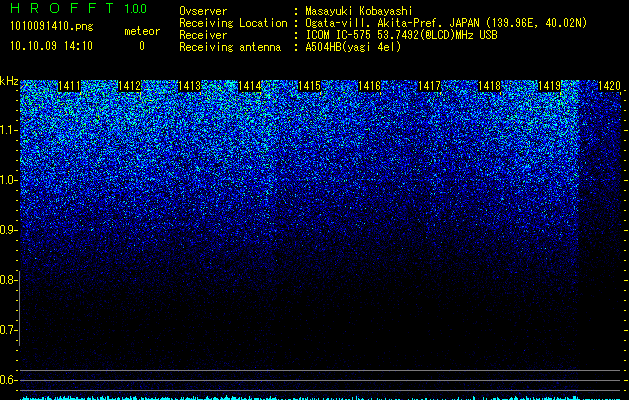Click the 1413 time marker label
This screenshot has height=400, width=629.
coord(189,86)
